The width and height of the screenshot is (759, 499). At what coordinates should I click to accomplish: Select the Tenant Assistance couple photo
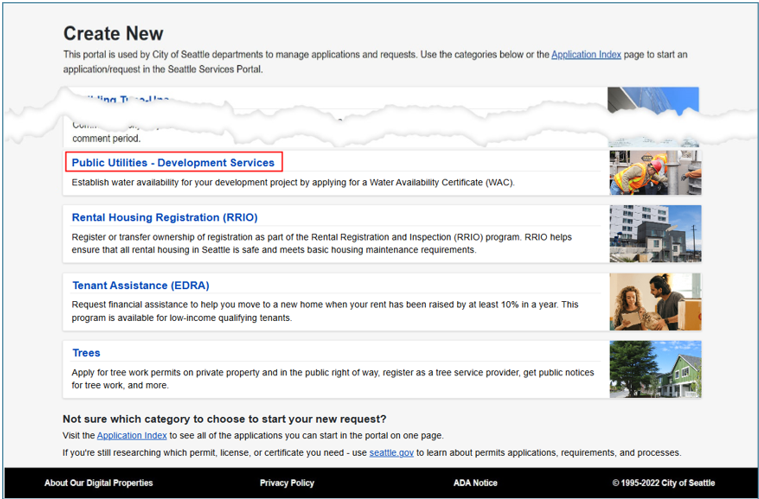[654, 301]
